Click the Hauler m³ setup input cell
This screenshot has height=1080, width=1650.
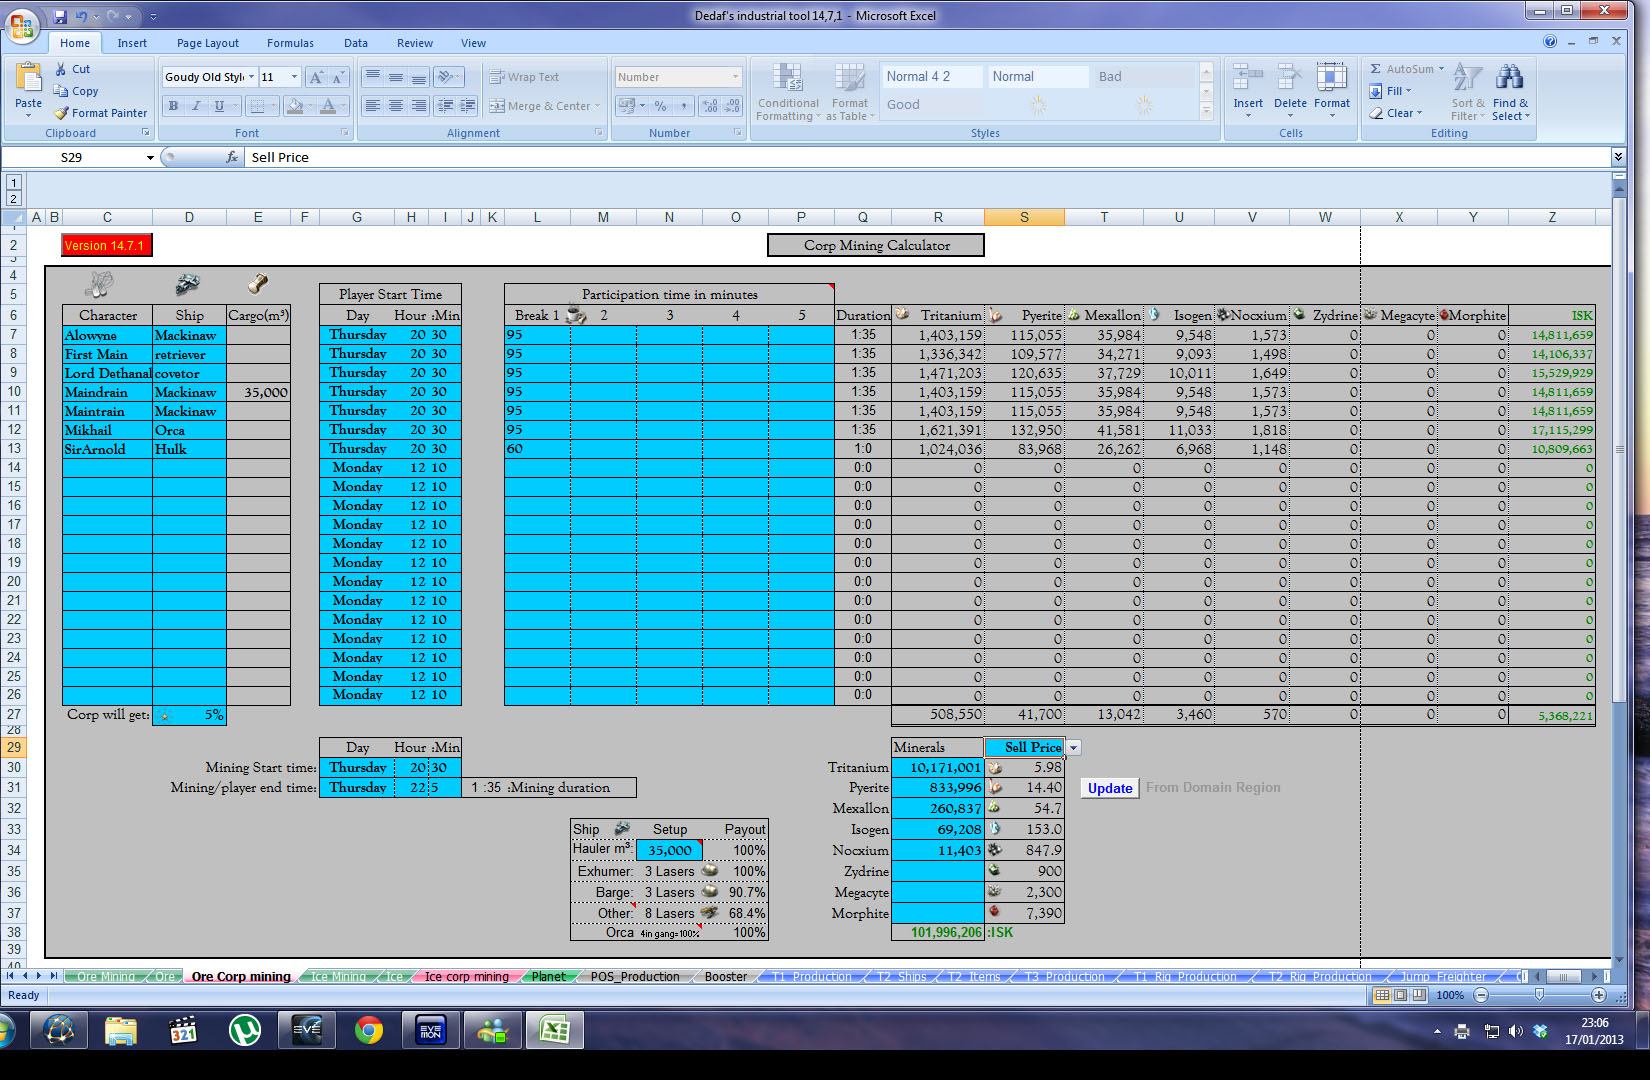pyautogui.click(x=669, y=850)
